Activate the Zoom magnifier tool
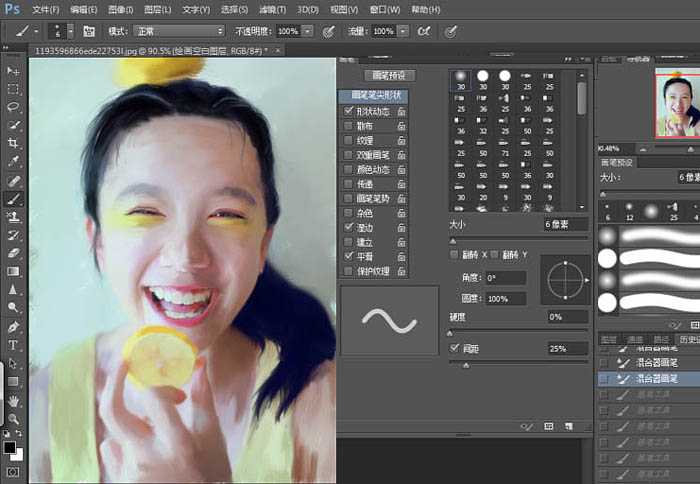This screenshot has width=700, height=484. (14, 419)
